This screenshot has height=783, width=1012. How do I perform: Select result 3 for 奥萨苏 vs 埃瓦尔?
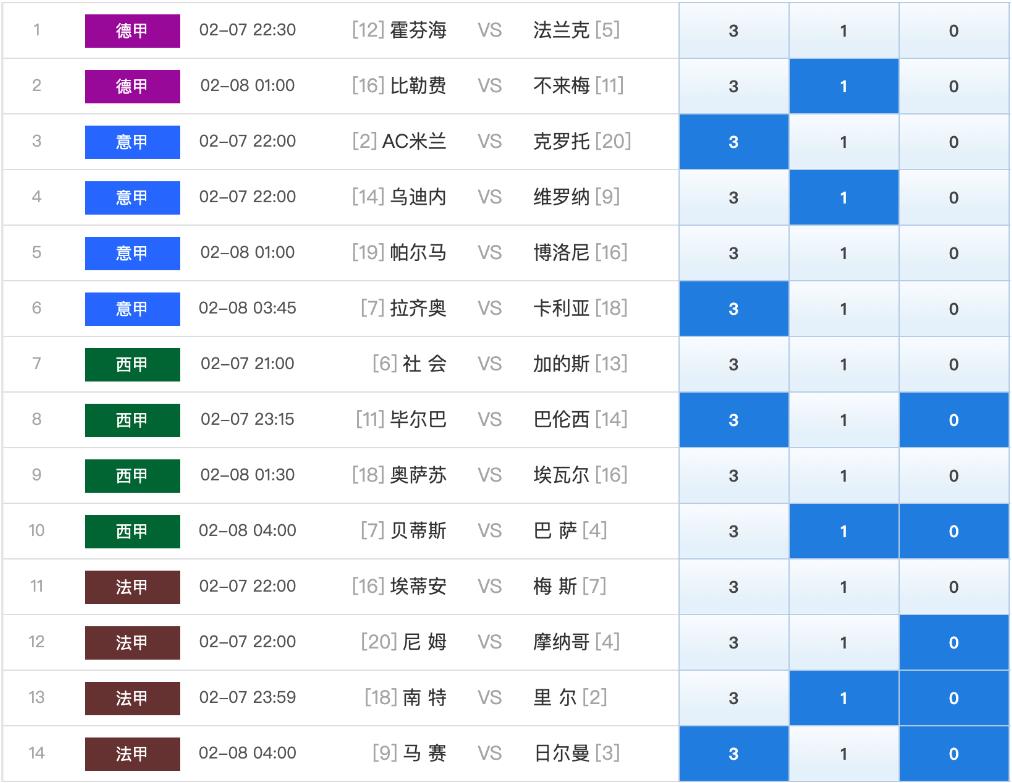click(x=734, y=476)
